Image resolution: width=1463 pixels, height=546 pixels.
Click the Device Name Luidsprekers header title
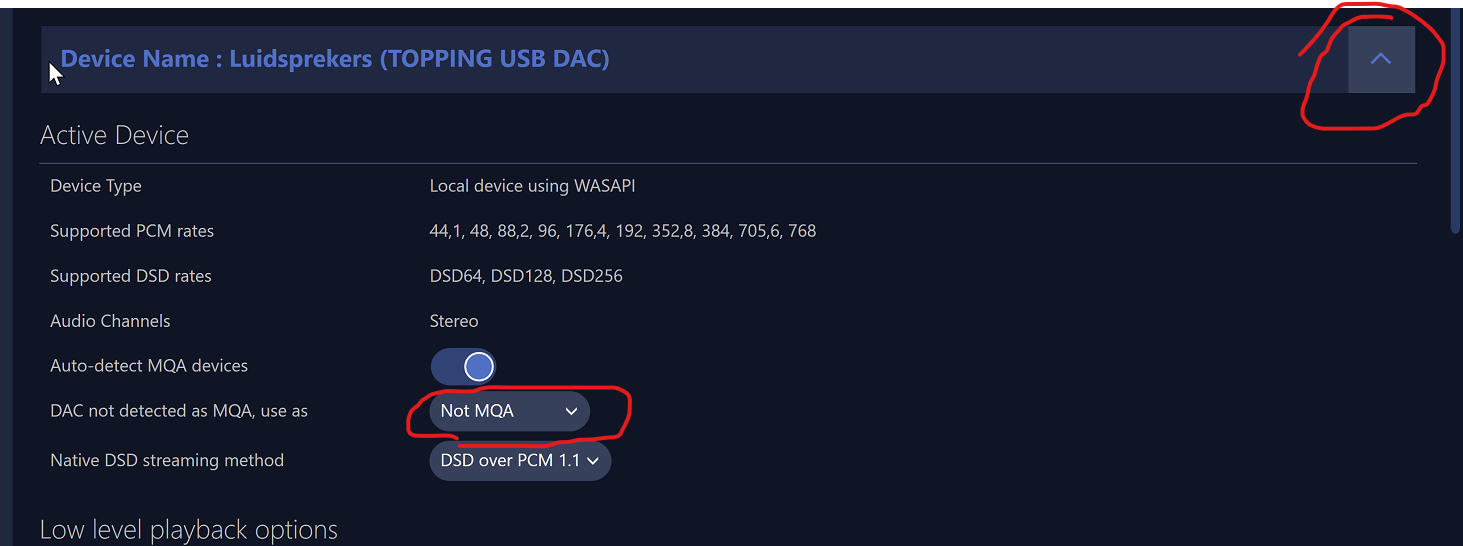pos(335,59)
